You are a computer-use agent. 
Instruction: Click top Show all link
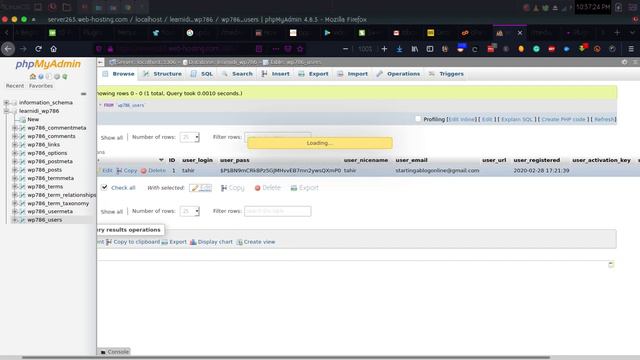pyautogui.click(x=111, y=138)
